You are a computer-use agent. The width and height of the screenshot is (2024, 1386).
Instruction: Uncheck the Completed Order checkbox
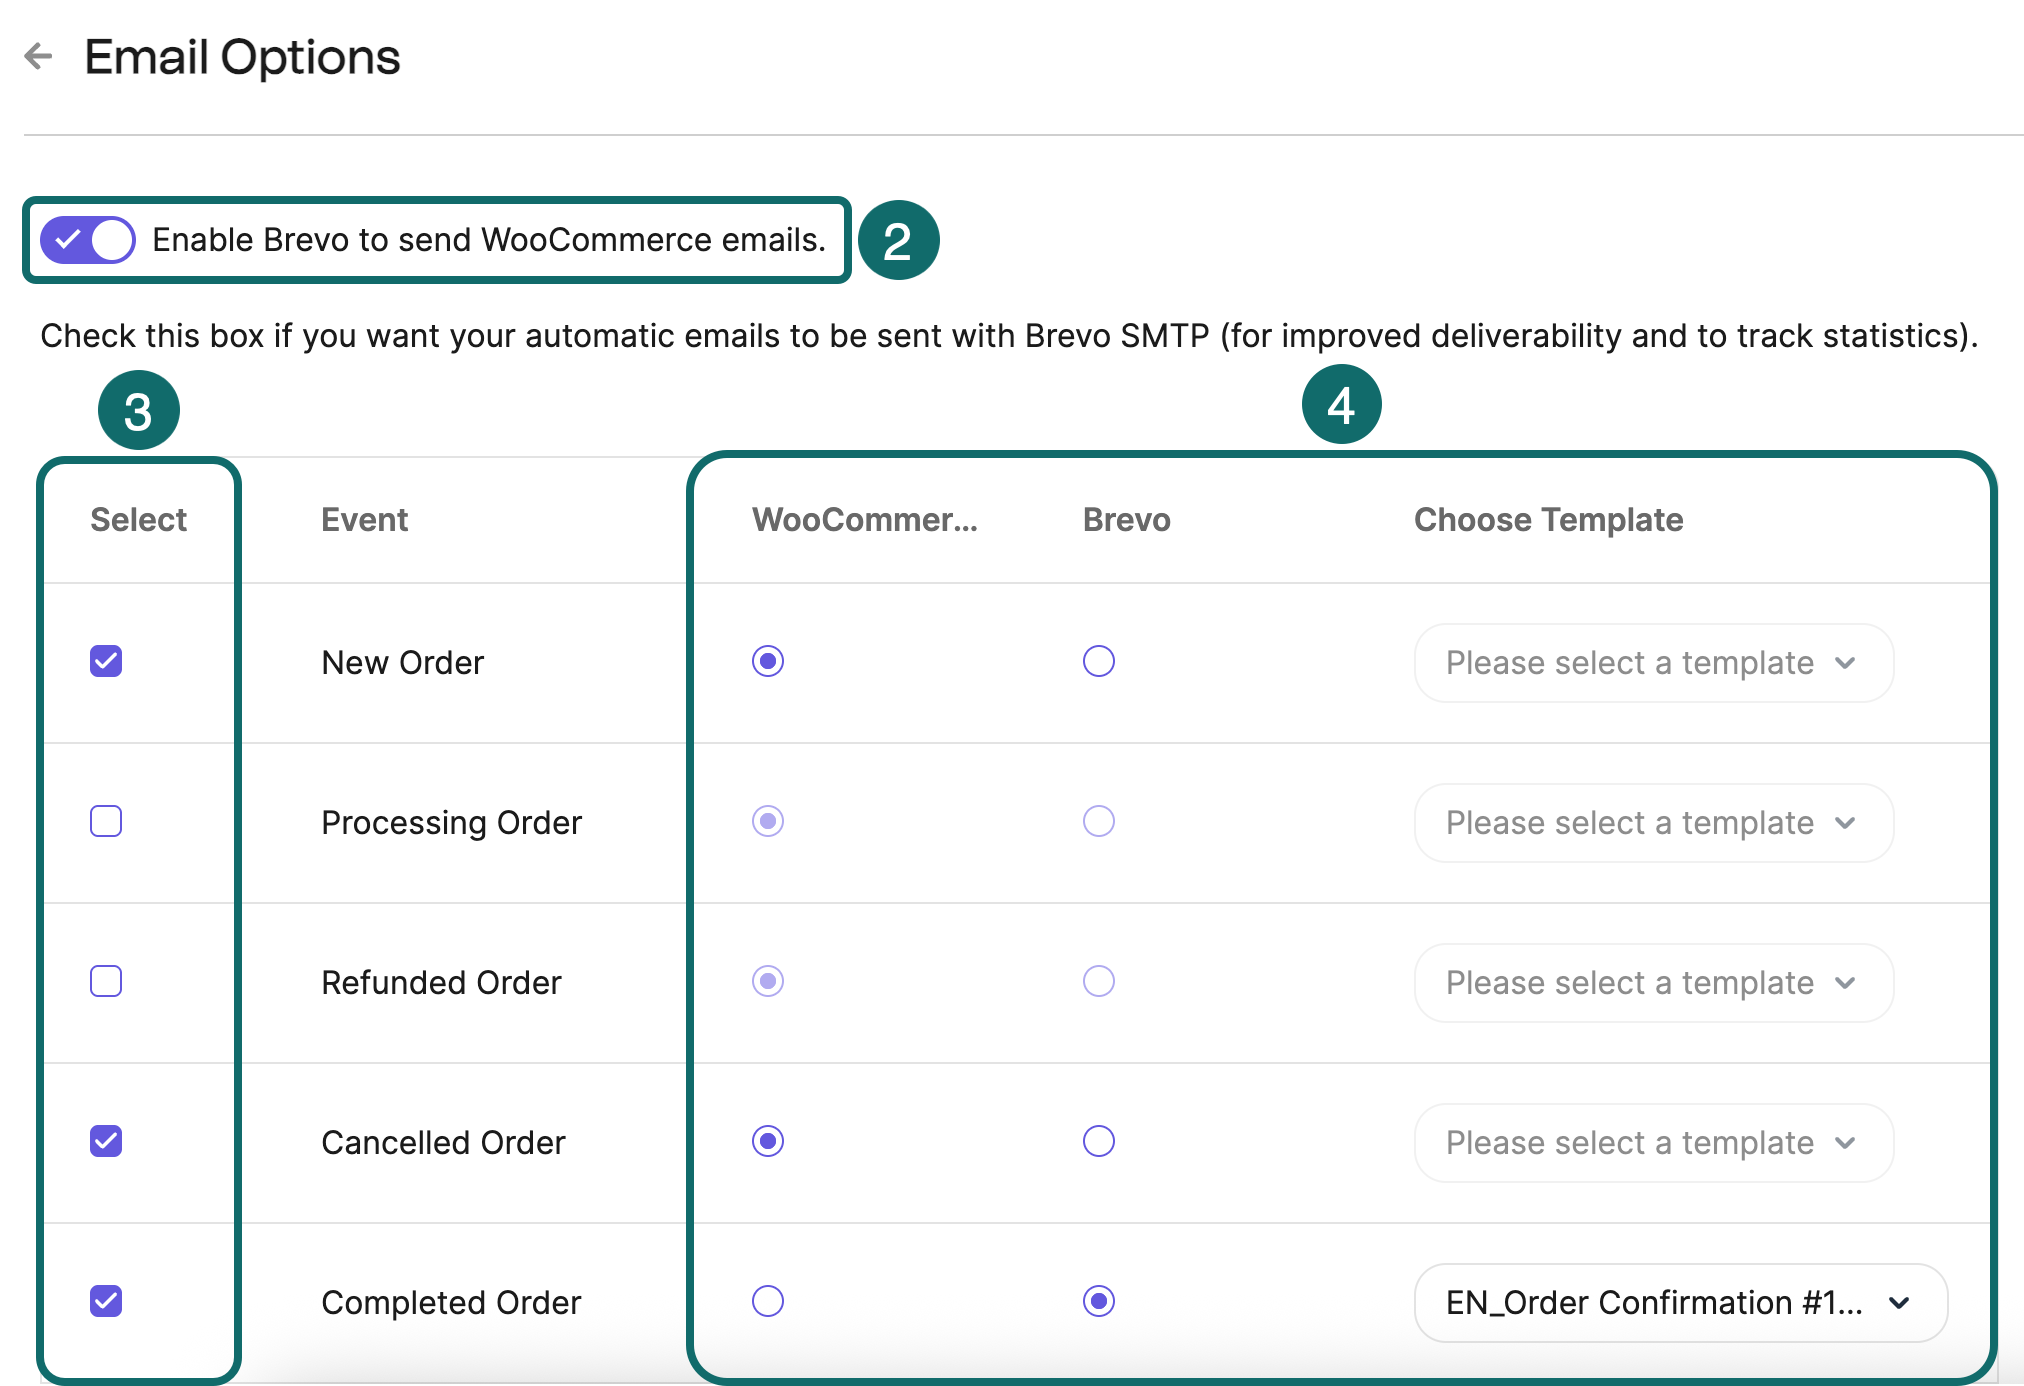click(105, 1301)
